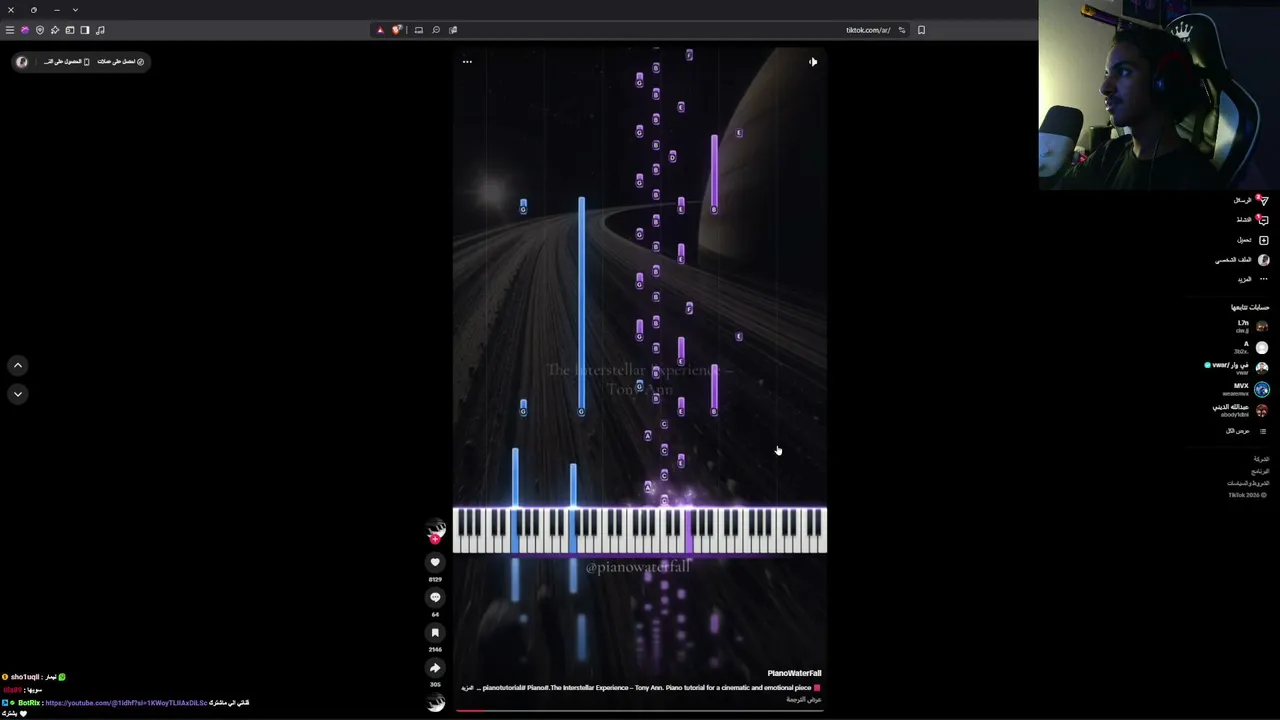This screenshot has height=720, width=1280.
Task: Open the shield icon in browser toolbar
Action: [x=40, y=30]
